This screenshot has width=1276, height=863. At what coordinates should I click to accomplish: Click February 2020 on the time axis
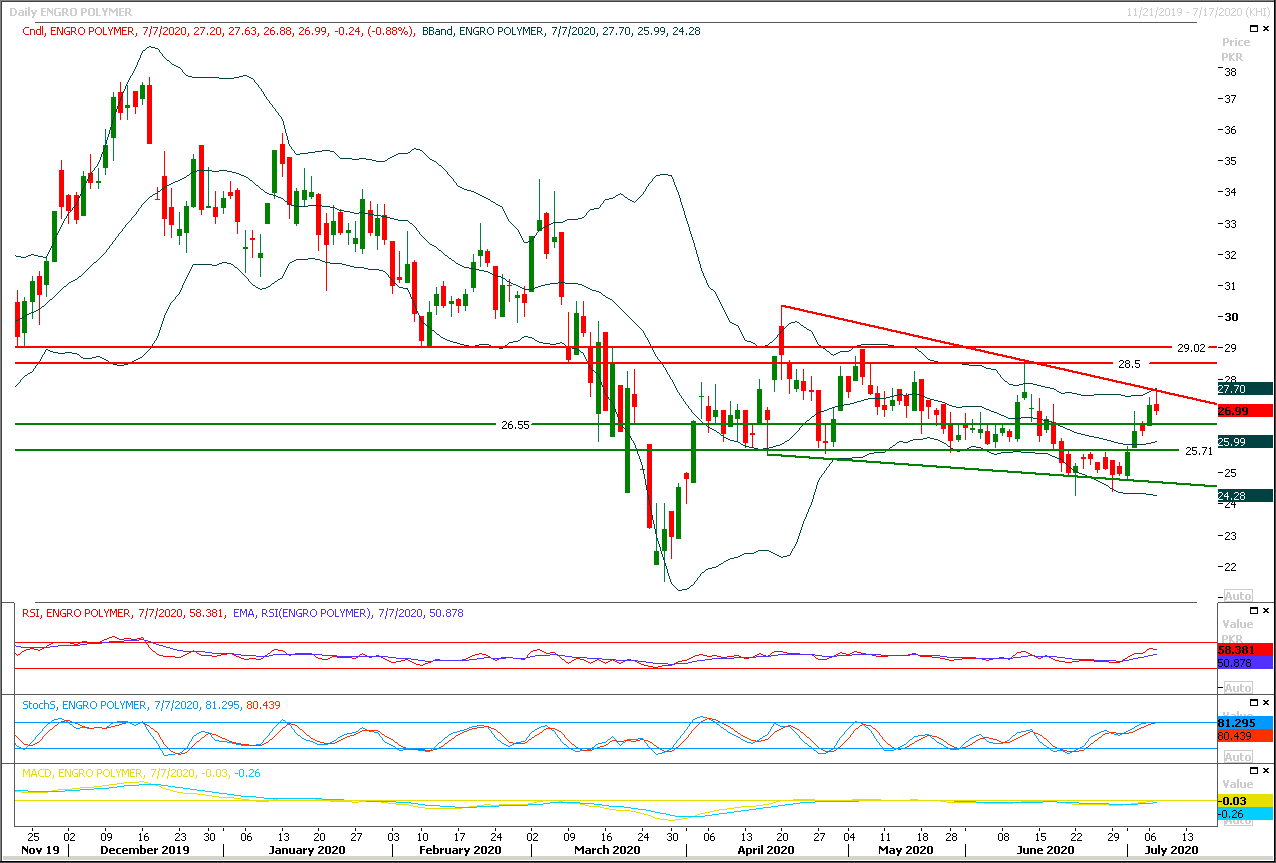[458, 850]
